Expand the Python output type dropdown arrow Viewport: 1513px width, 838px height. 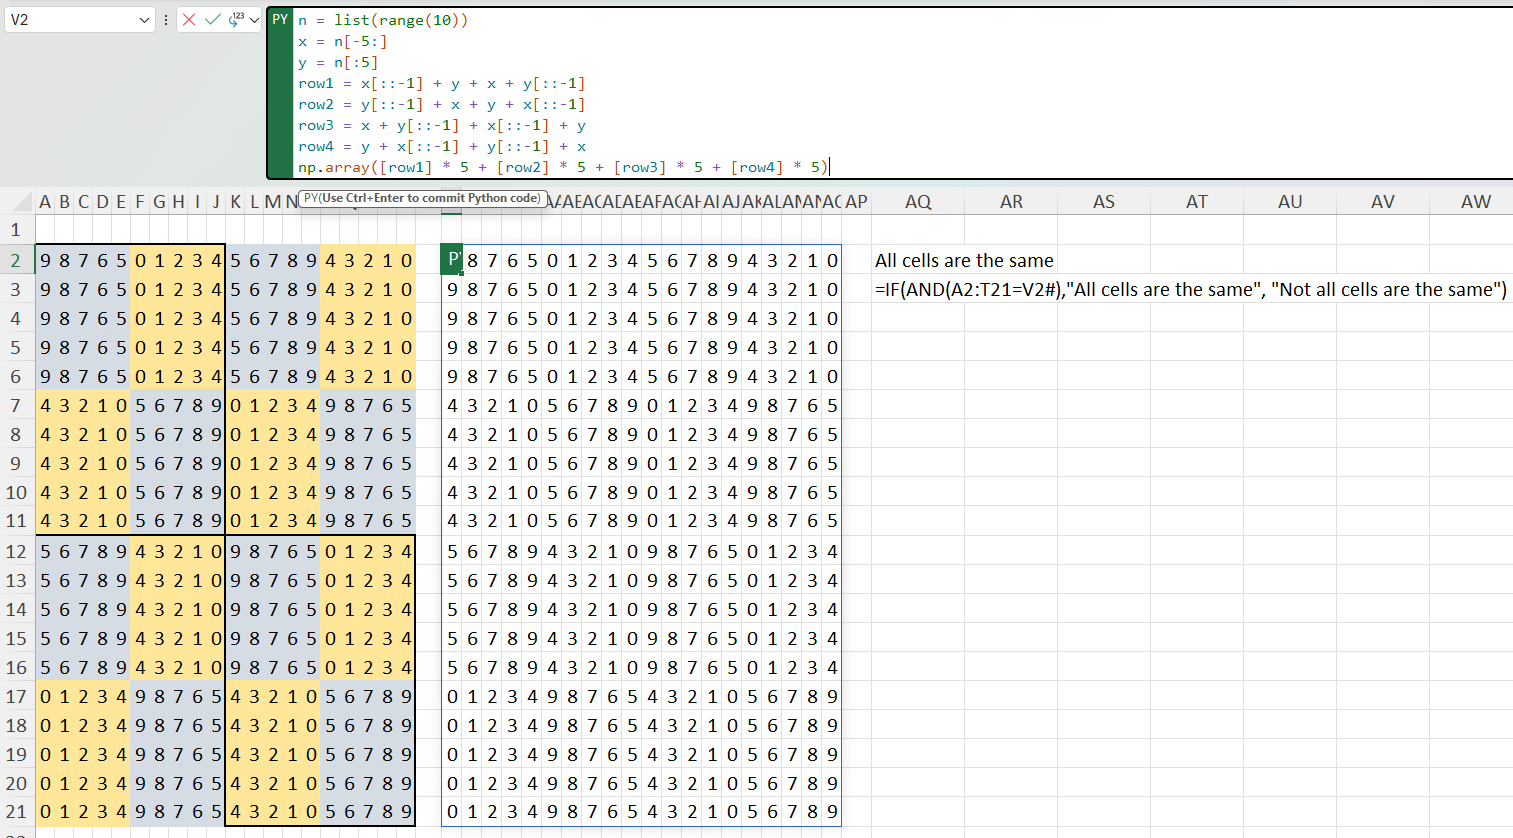coord(254,20)
